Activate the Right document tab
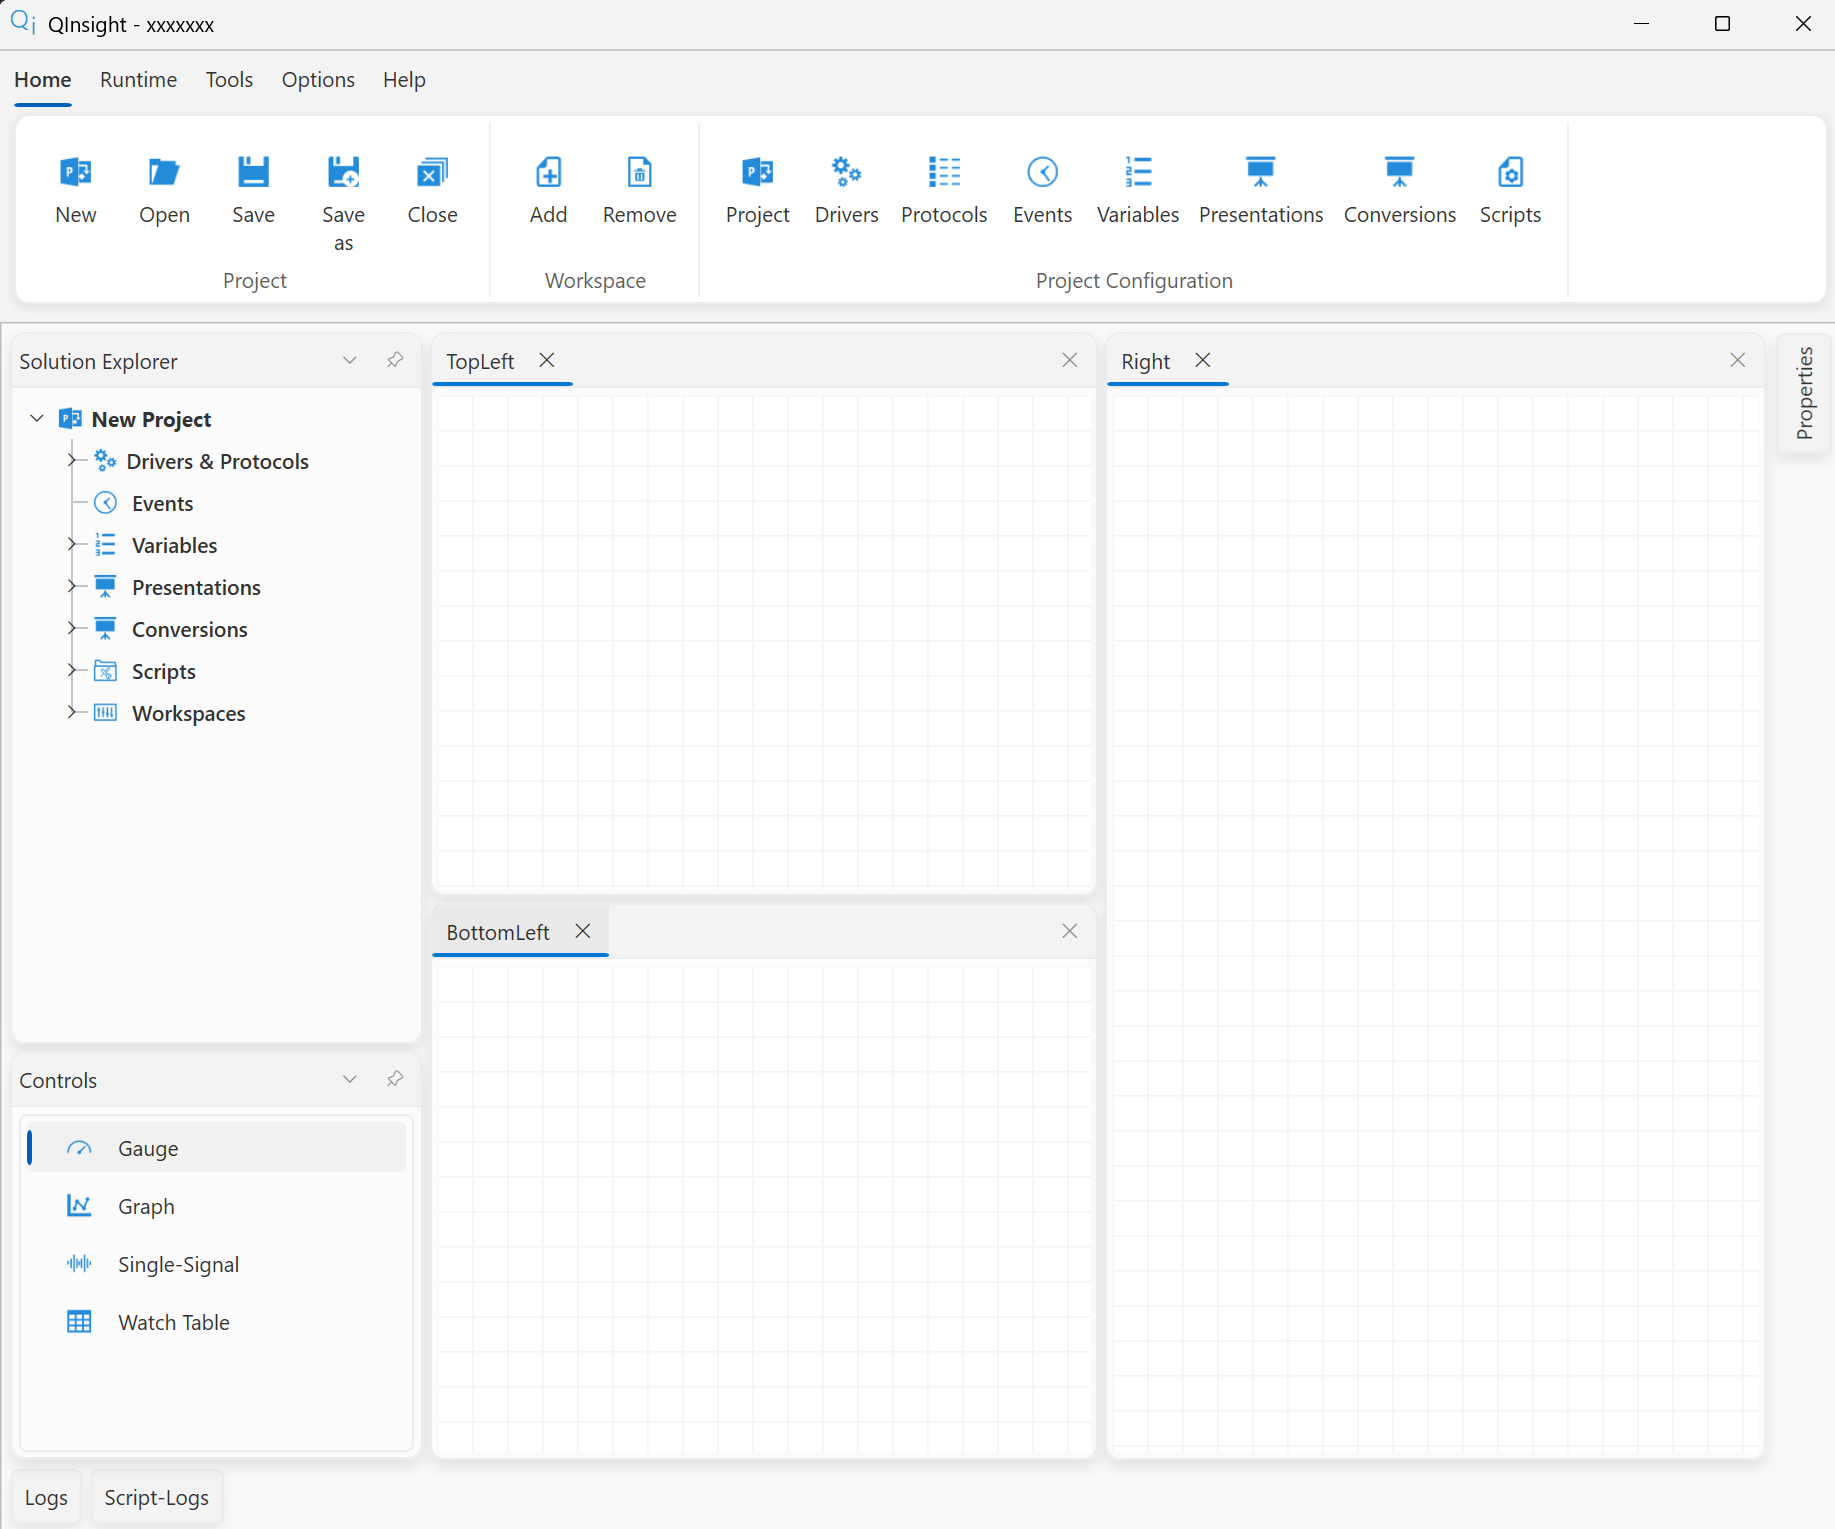The height and width of the screenshot is (1529, 1835). [x=1145, y=361]
